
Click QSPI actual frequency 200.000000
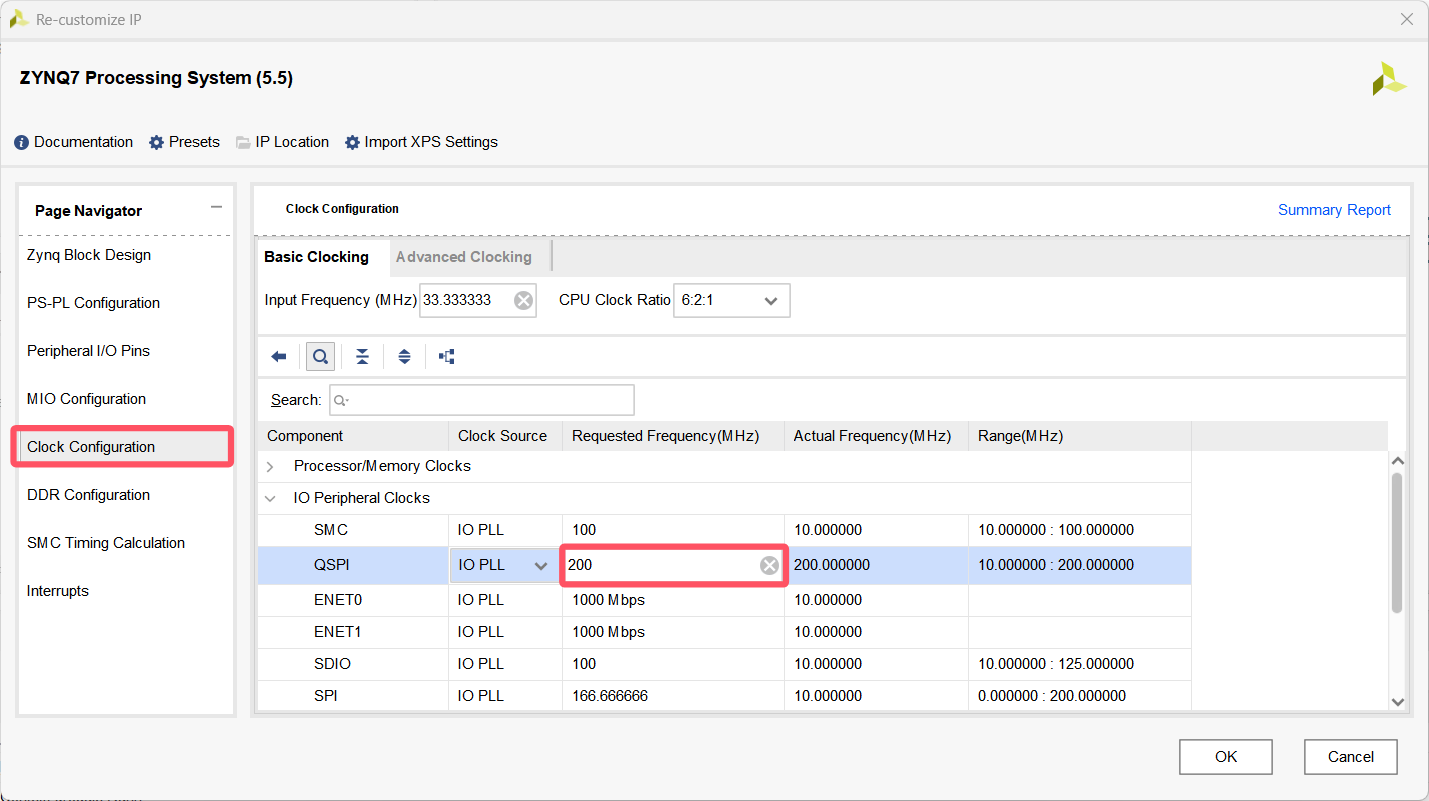click(x=832, y=565)
